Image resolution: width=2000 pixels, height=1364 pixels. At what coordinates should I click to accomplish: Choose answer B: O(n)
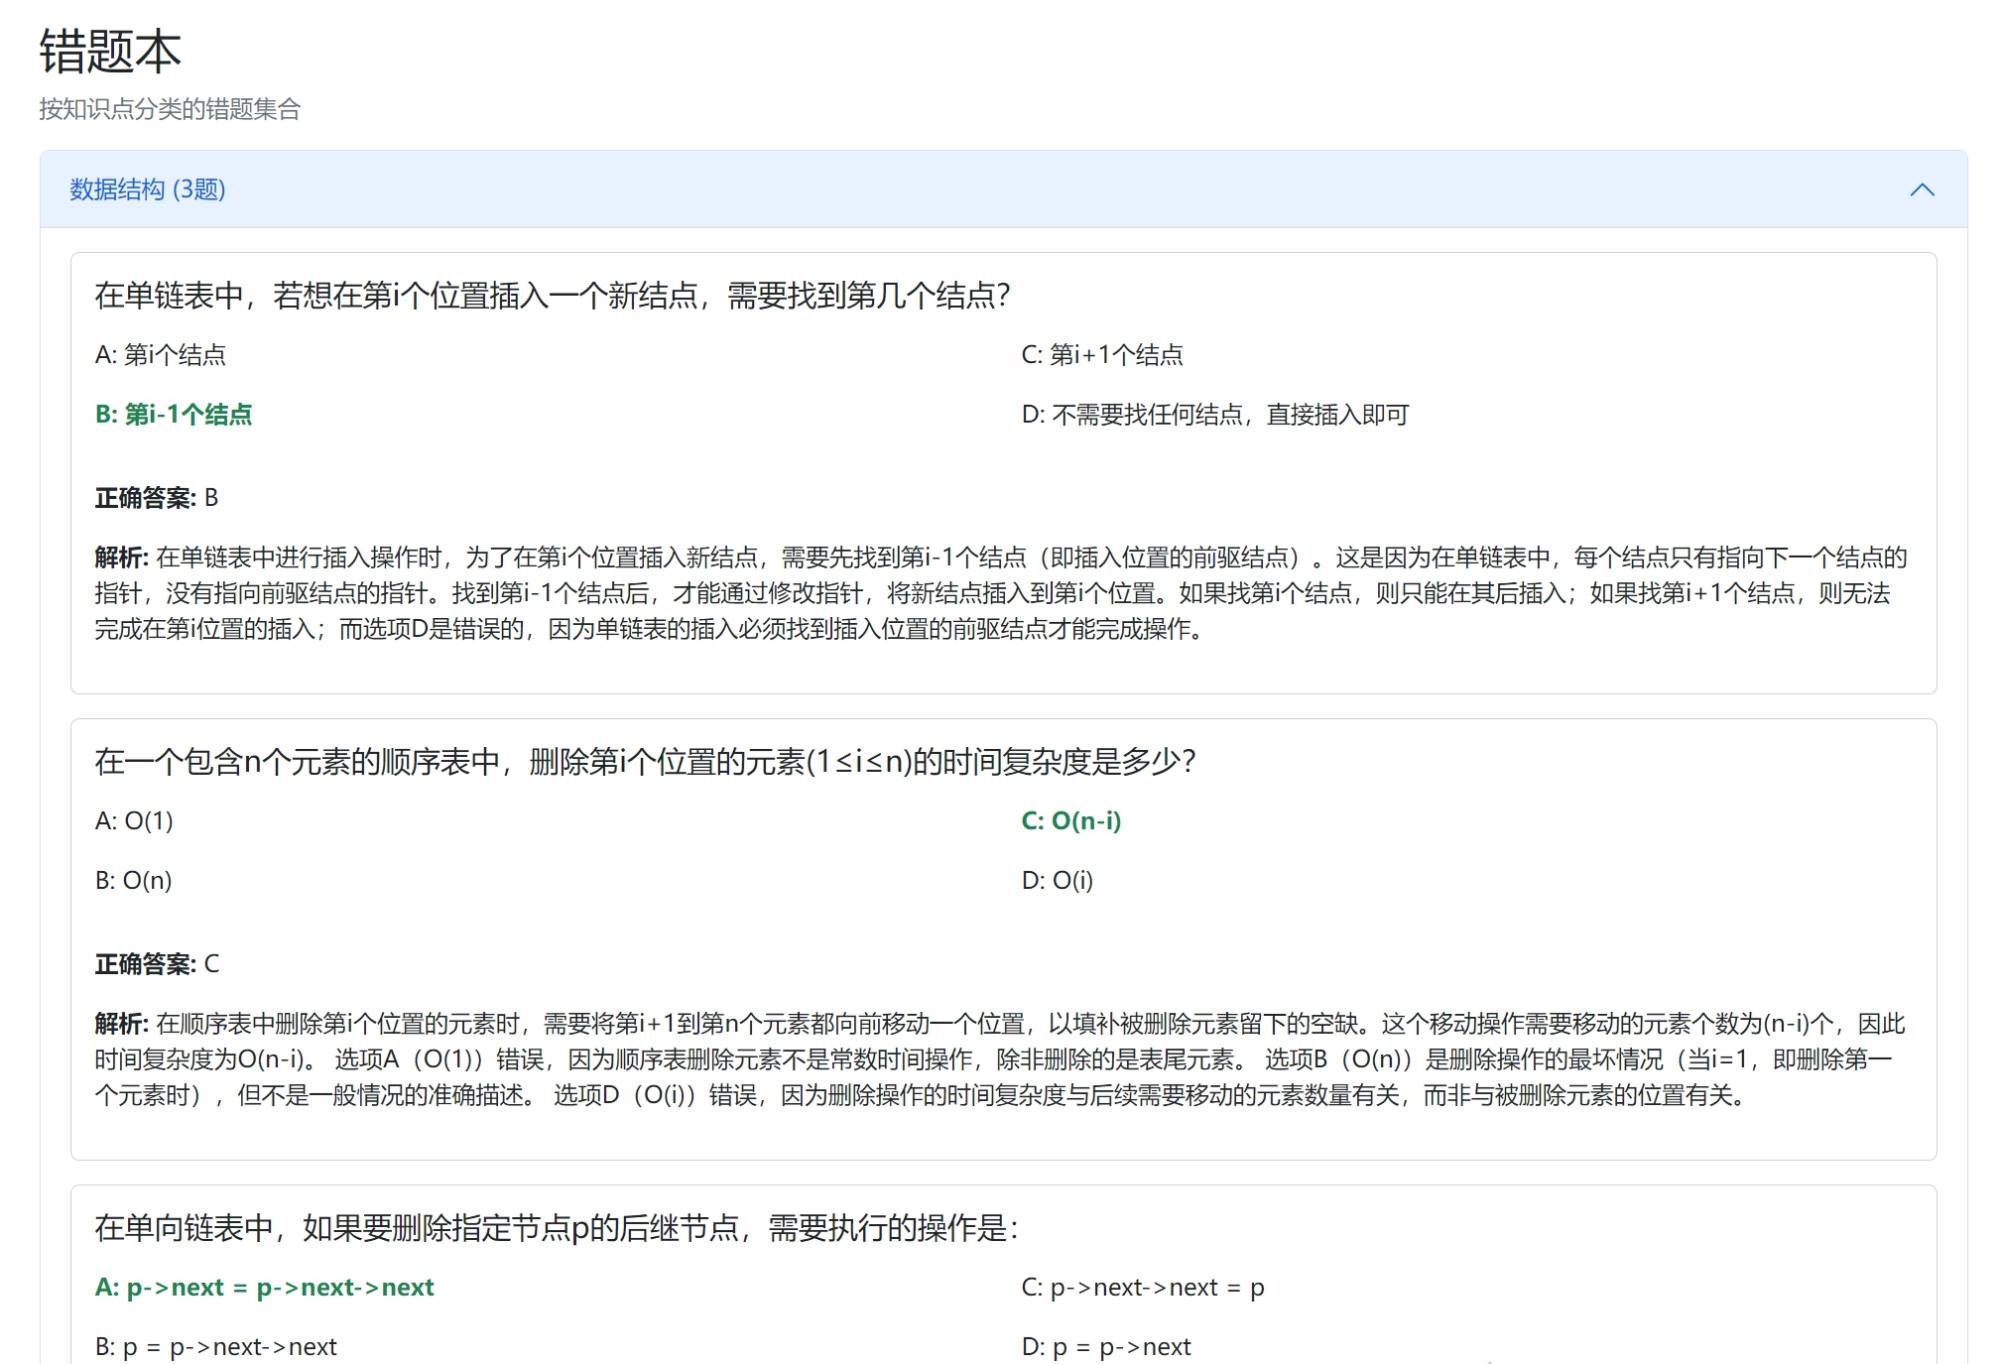click(133, 881)
